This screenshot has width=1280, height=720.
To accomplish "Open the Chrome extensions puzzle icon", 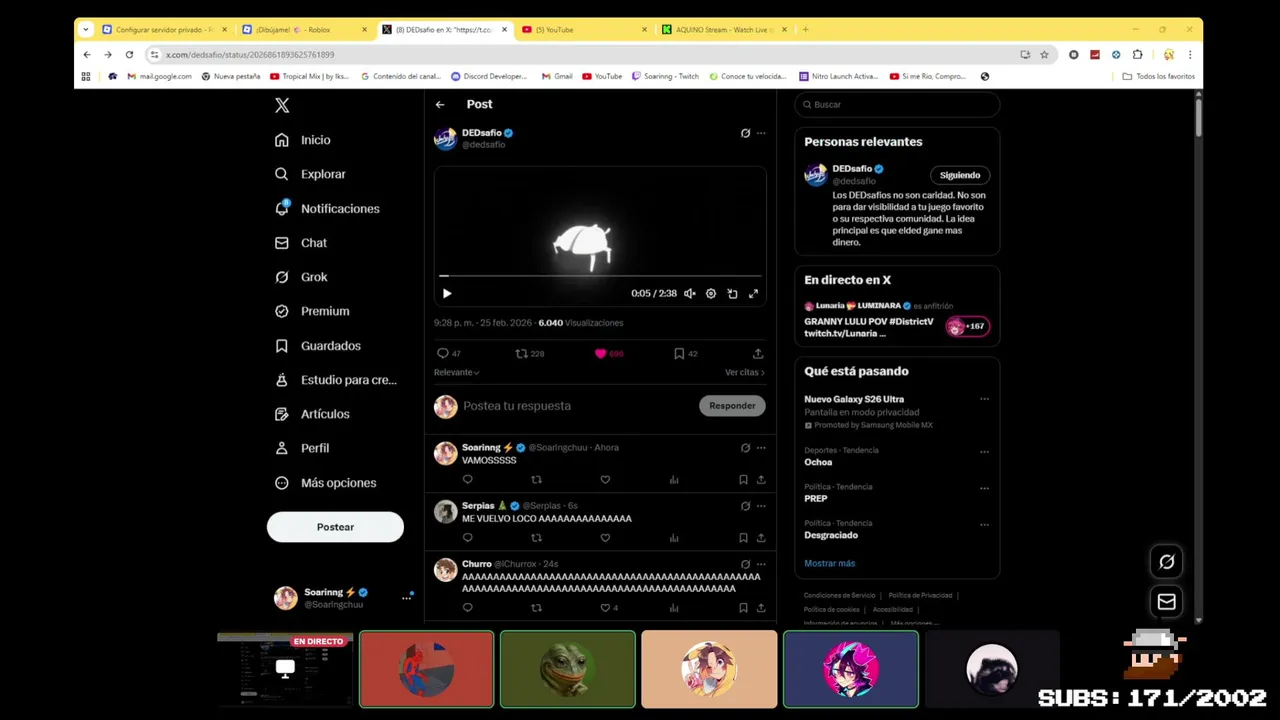I will (x=1137, y=55).
